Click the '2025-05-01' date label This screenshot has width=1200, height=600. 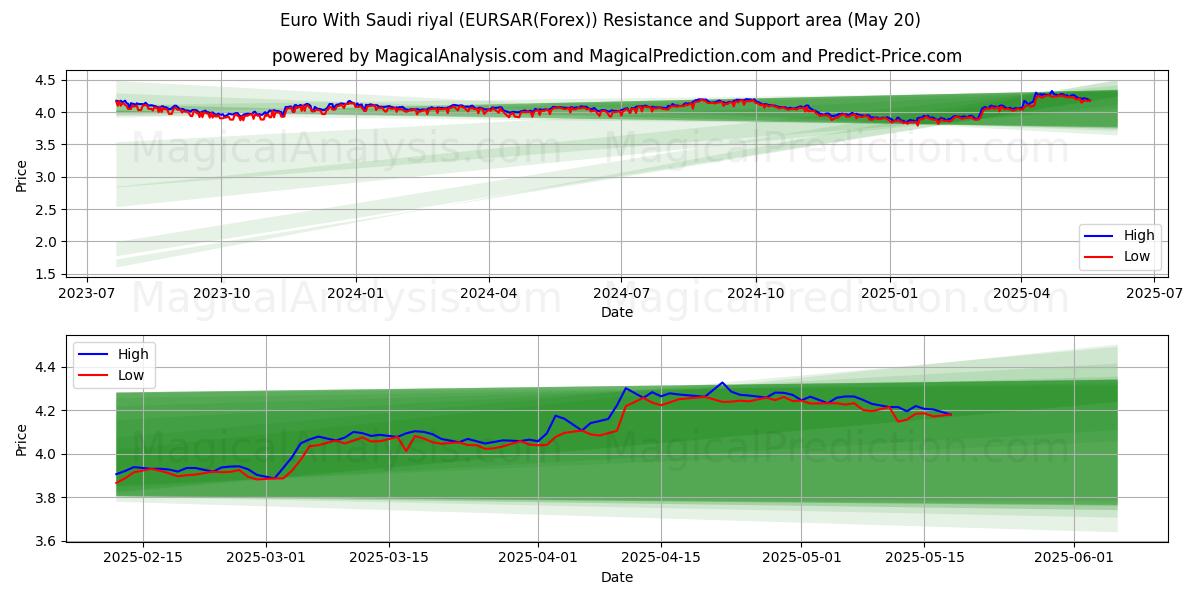coord(801,559)
